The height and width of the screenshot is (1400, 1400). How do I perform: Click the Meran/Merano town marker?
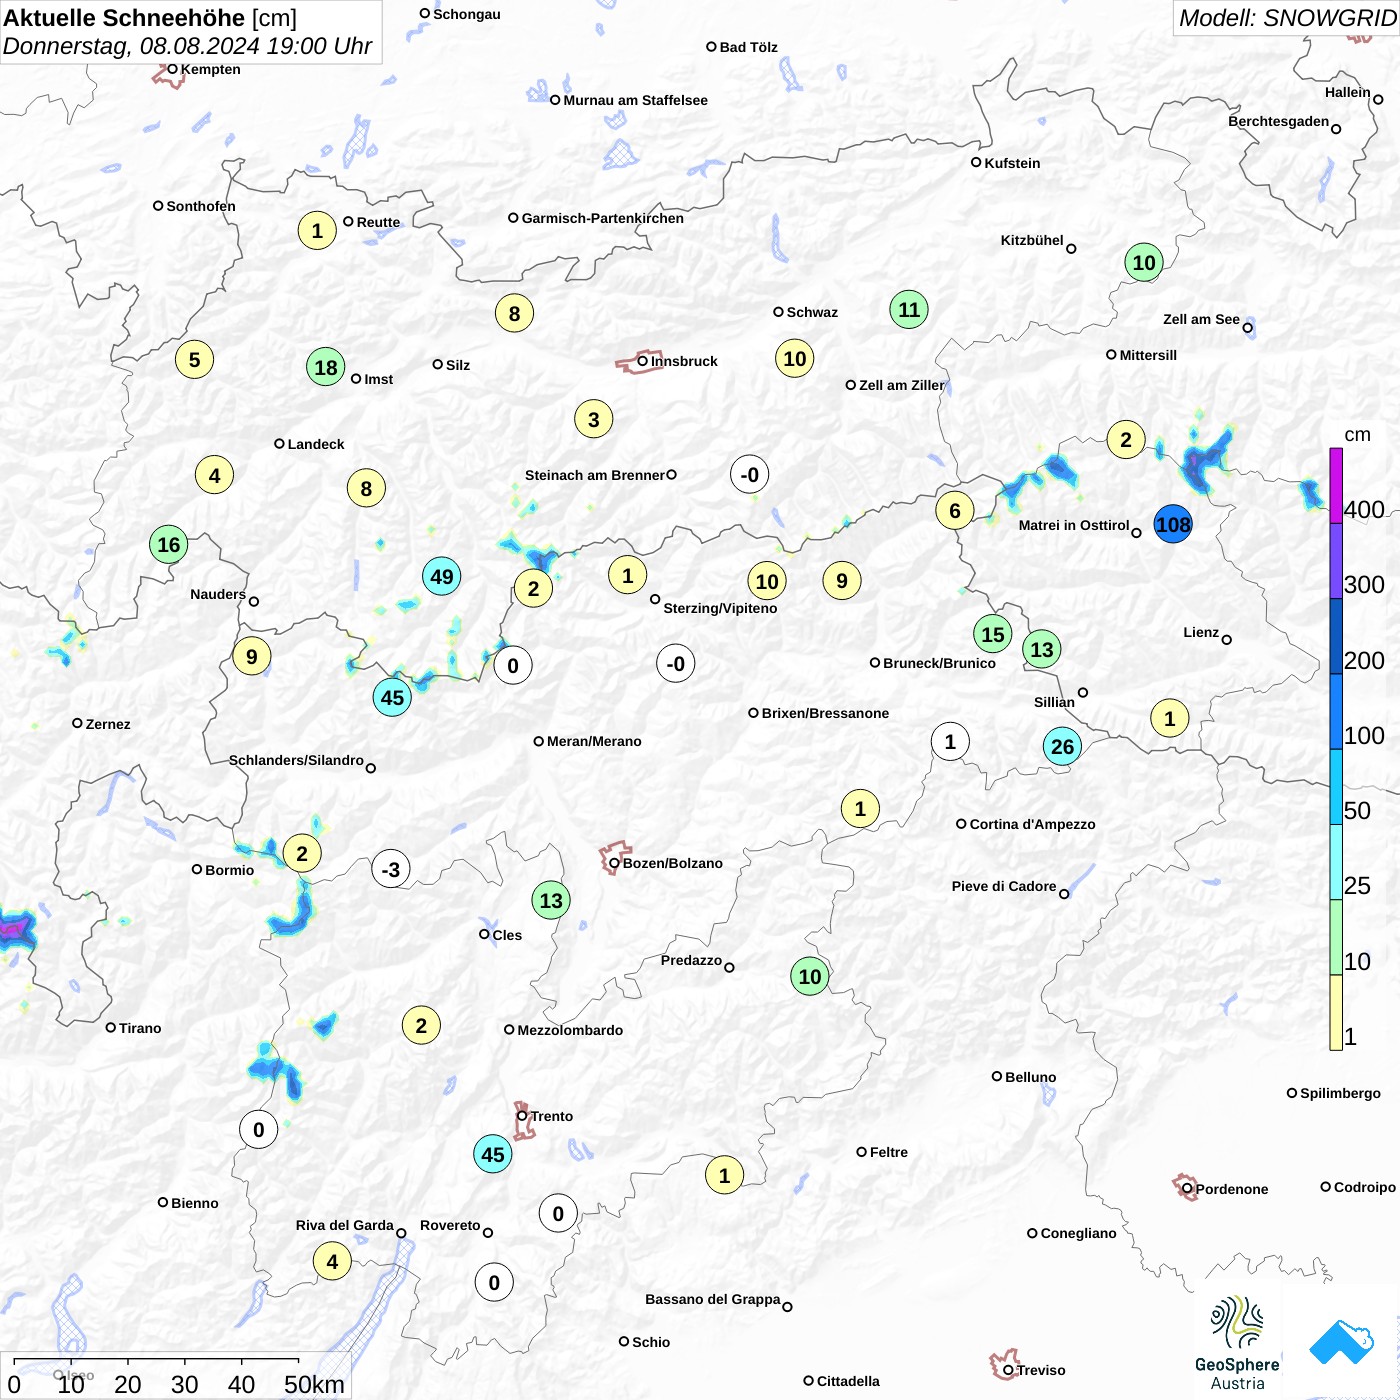pyautogui.click(x=539, y=741)
